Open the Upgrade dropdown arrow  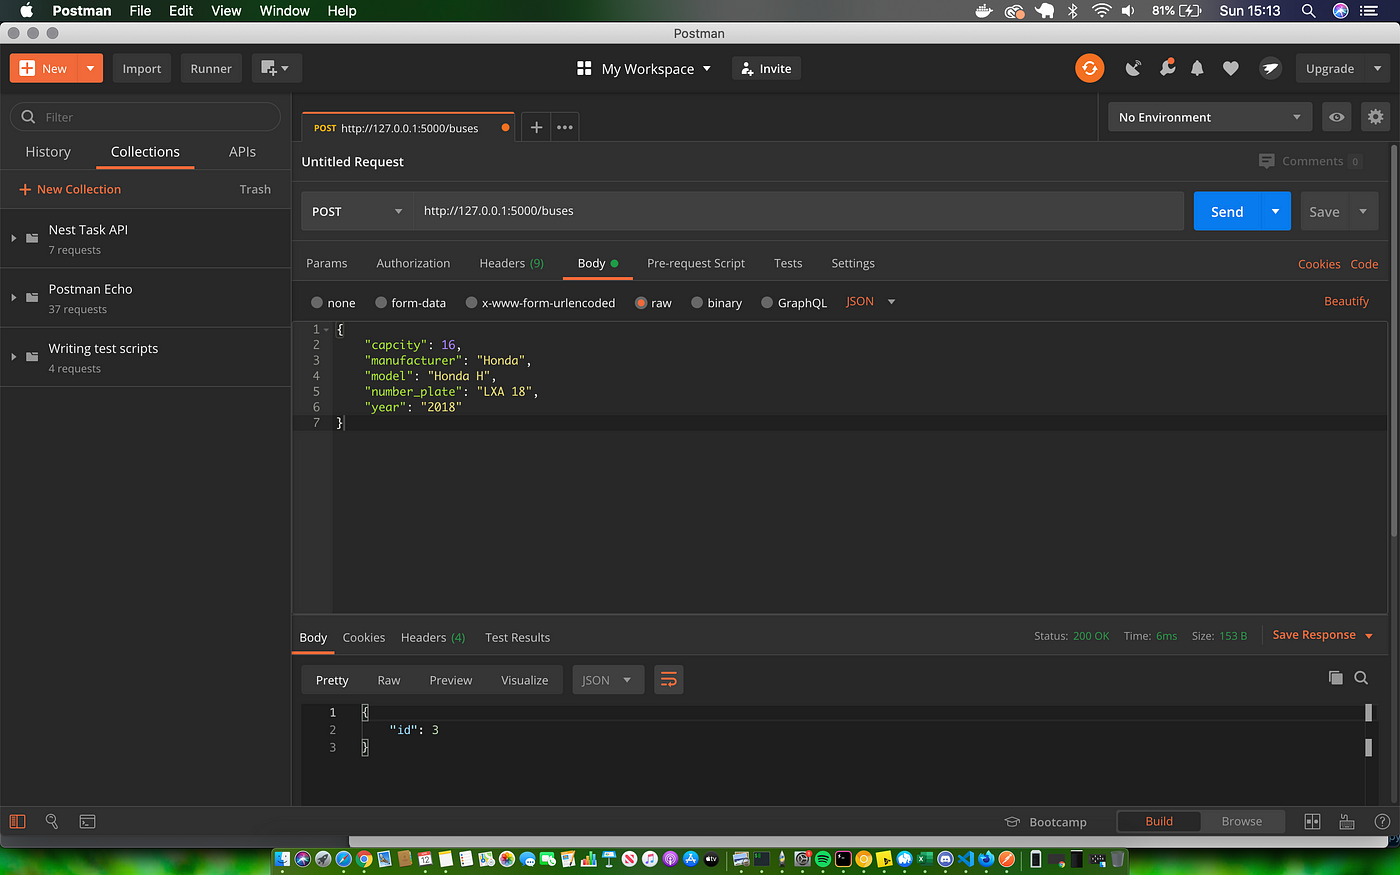pos(1377,68)
